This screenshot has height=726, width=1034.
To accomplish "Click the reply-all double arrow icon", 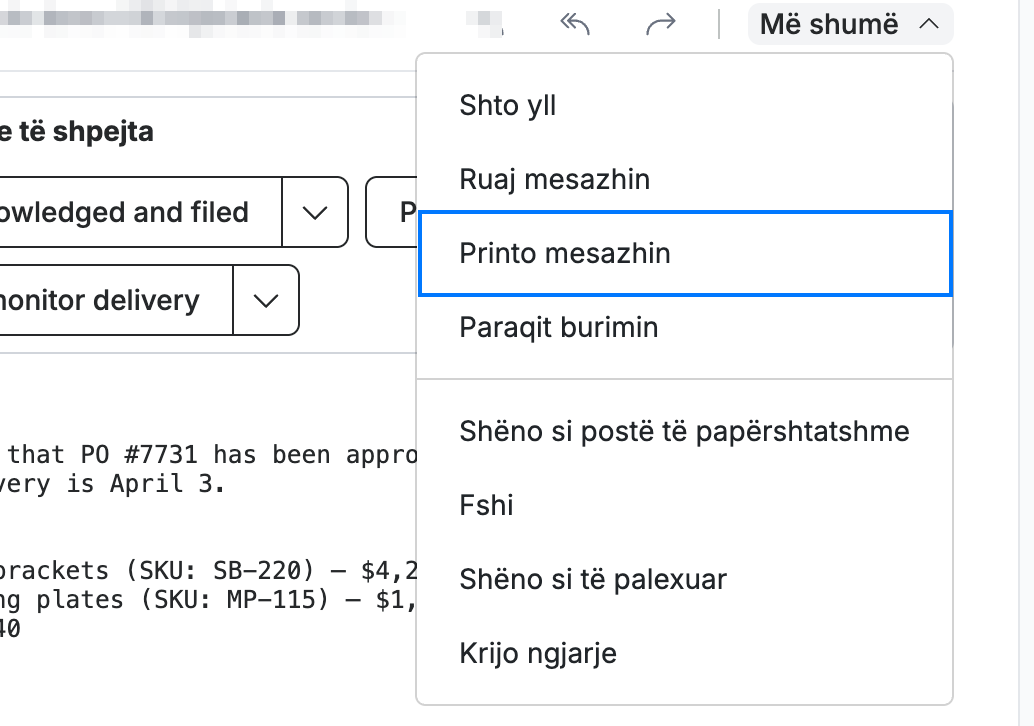I will [x=574, y=24].
